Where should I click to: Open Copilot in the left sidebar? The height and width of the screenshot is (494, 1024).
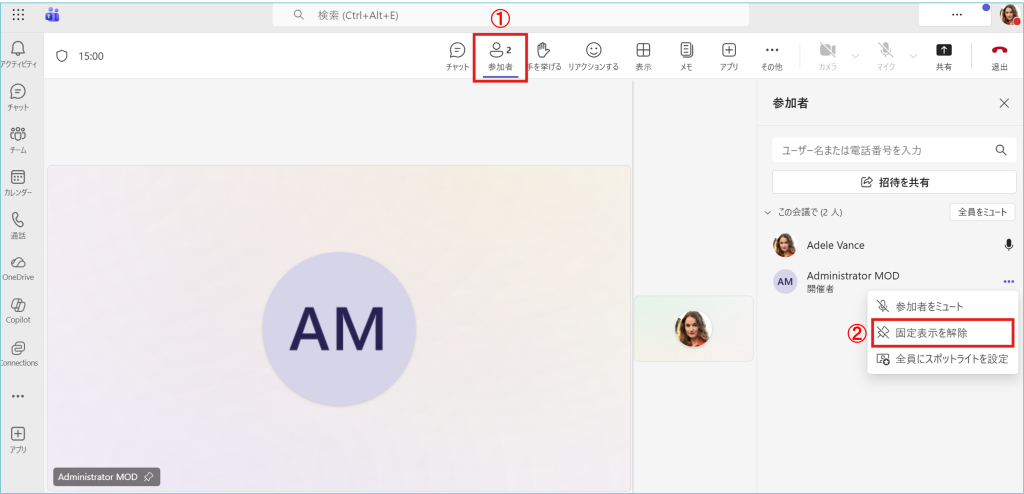pyautogui.click(x=17, y=311)
